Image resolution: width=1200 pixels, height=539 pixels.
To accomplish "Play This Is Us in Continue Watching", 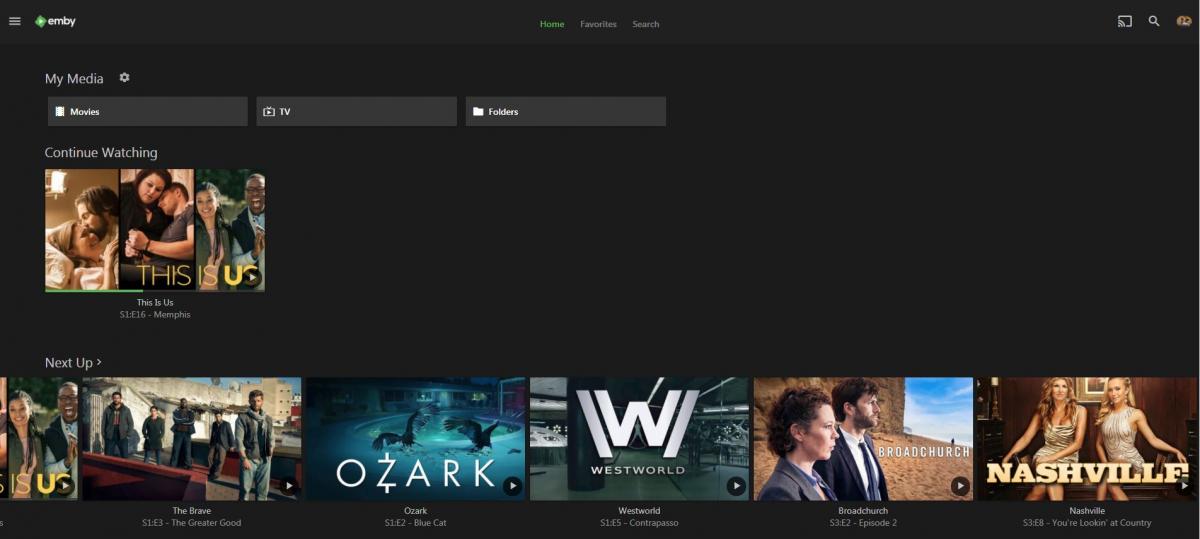I will pyautogui.click(x=250, y=277).
